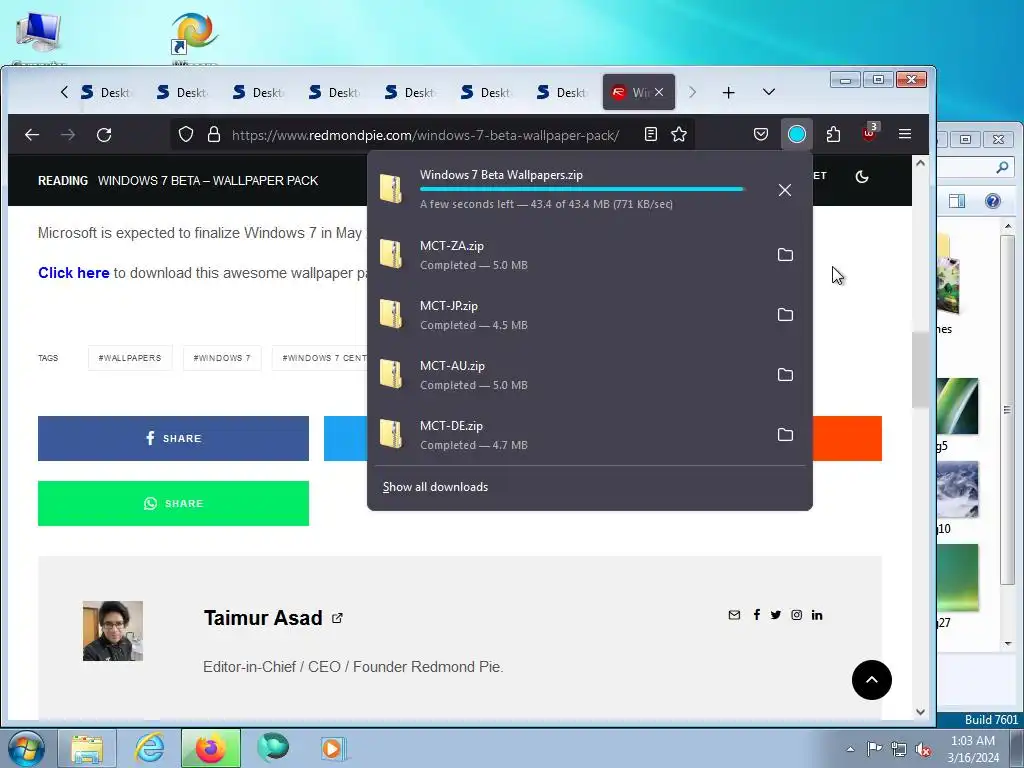1024x768 pixels.
Task: Show hidden tray icons arrow
Action: [x=850, y=749]
